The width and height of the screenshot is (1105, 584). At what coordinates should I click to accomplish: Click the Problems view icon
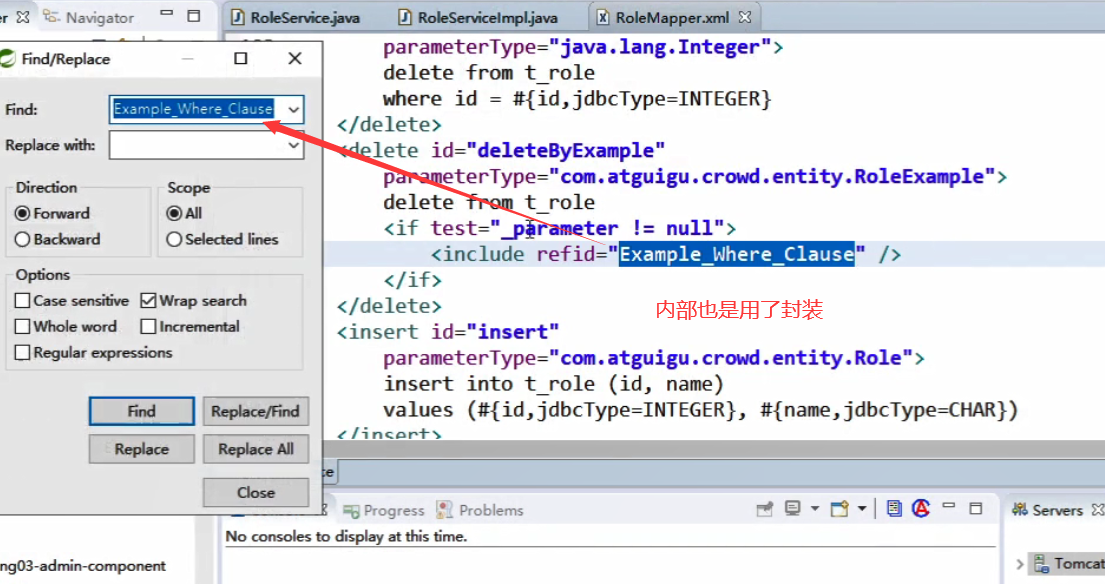(444, 510)
